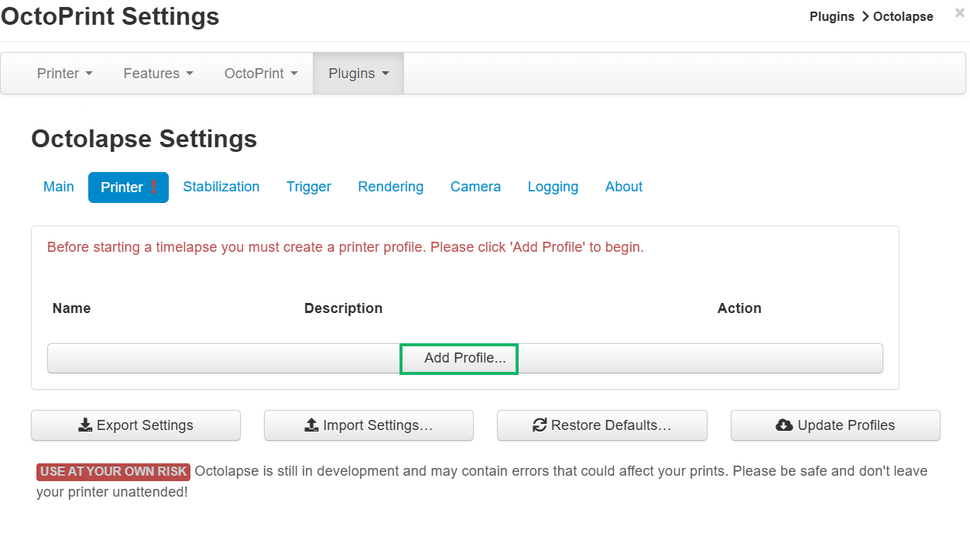The width and height of the screenshot is (970, 547).
Task: Click the Update Profiles cloud icon
Action: (x=785, y=425)
